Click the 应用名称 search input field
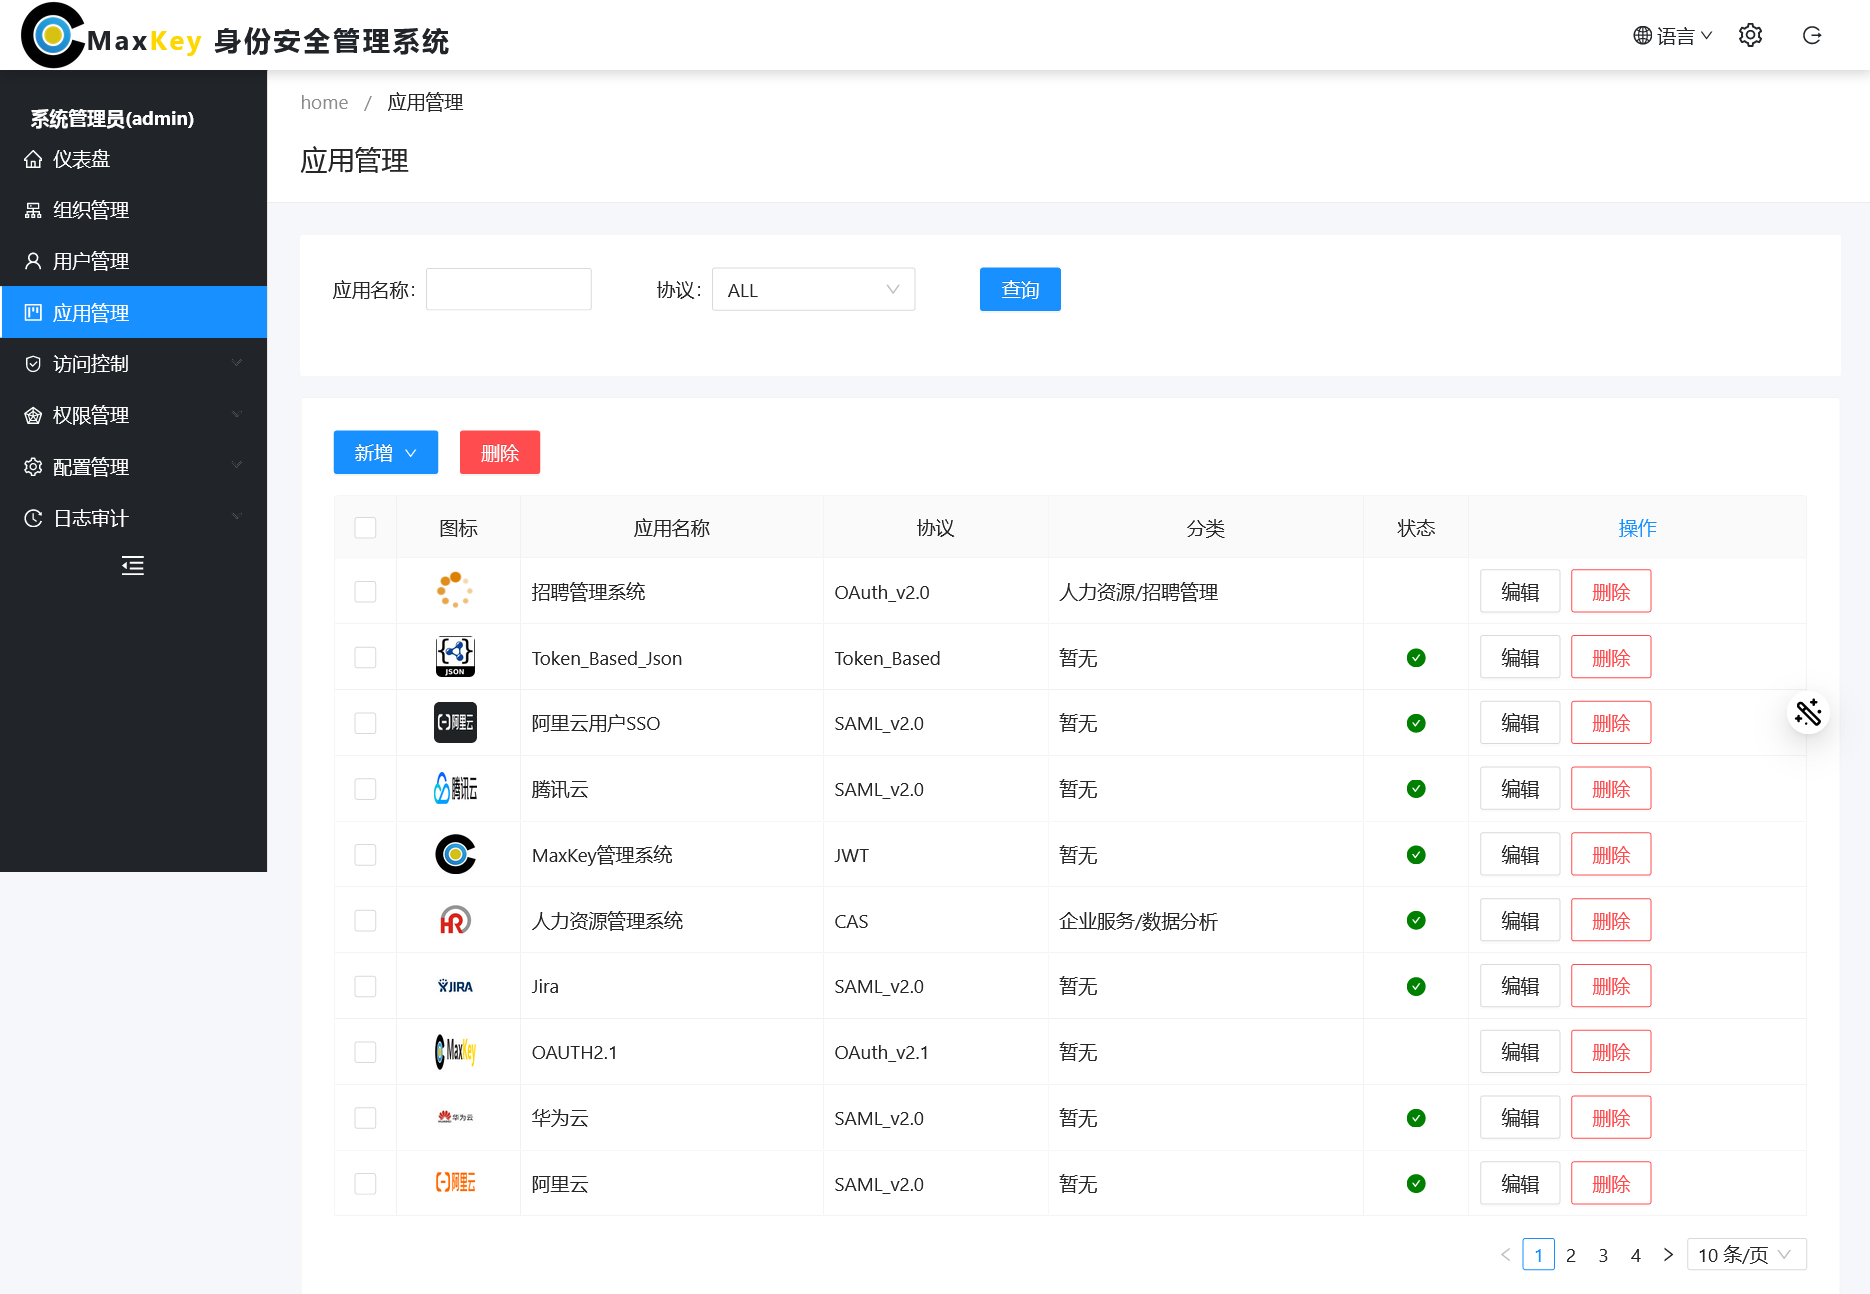Viewport: 1870px width, 1294px height. (x=508, y=290)
